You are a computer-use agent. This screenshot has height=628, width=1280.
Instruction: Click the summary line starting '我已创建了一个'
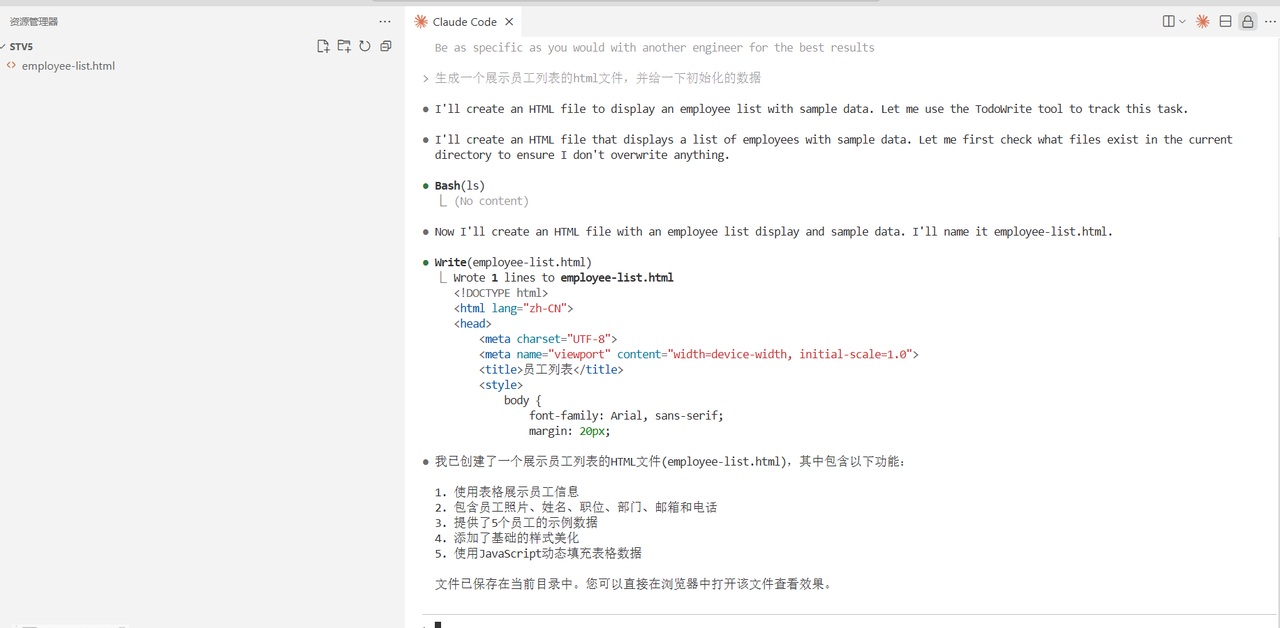[670, 462]
